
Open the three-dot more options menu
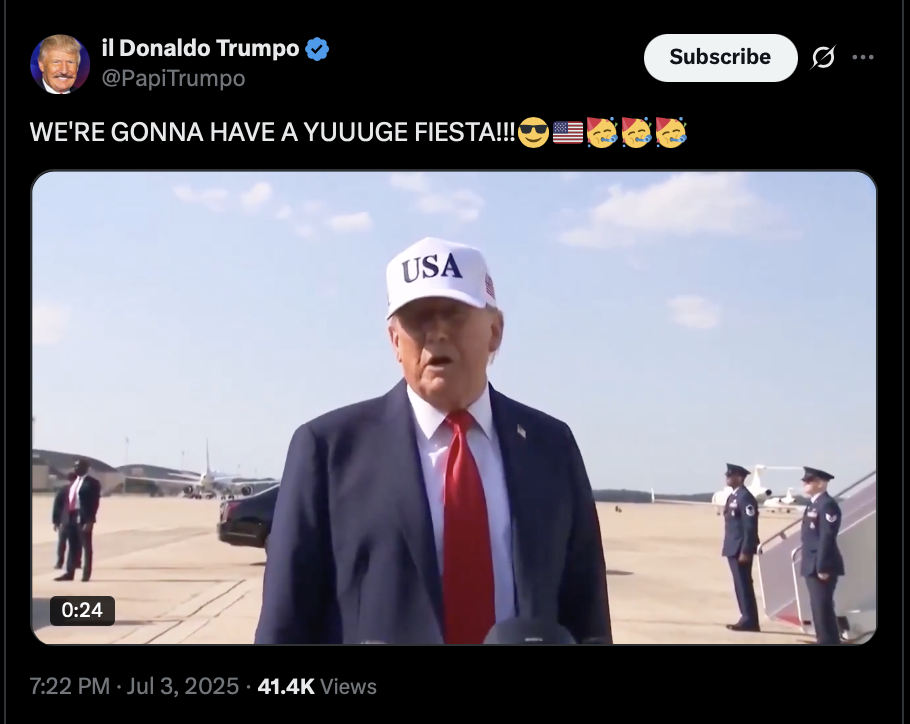click(863, 57)
